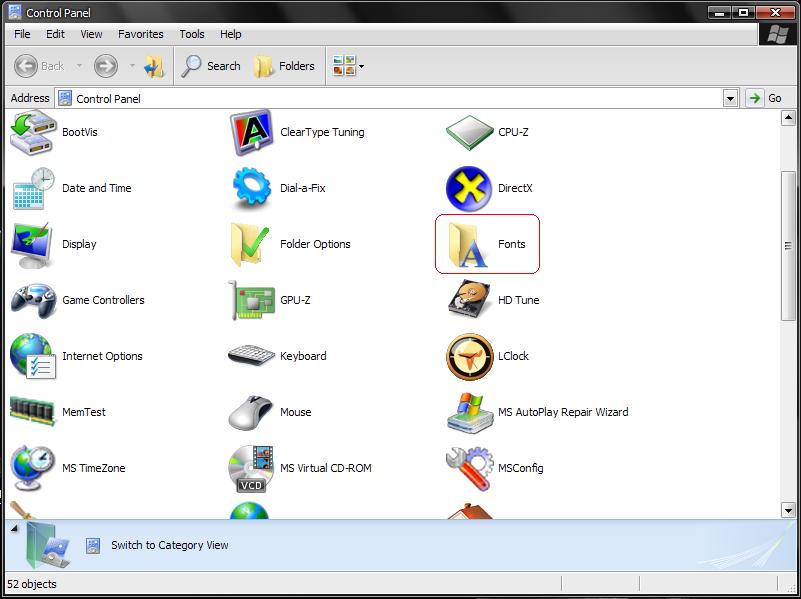The image size is (801, 599).
Task: Launch the MSConfig wrench icon
Action: click(x=469, y=469)
